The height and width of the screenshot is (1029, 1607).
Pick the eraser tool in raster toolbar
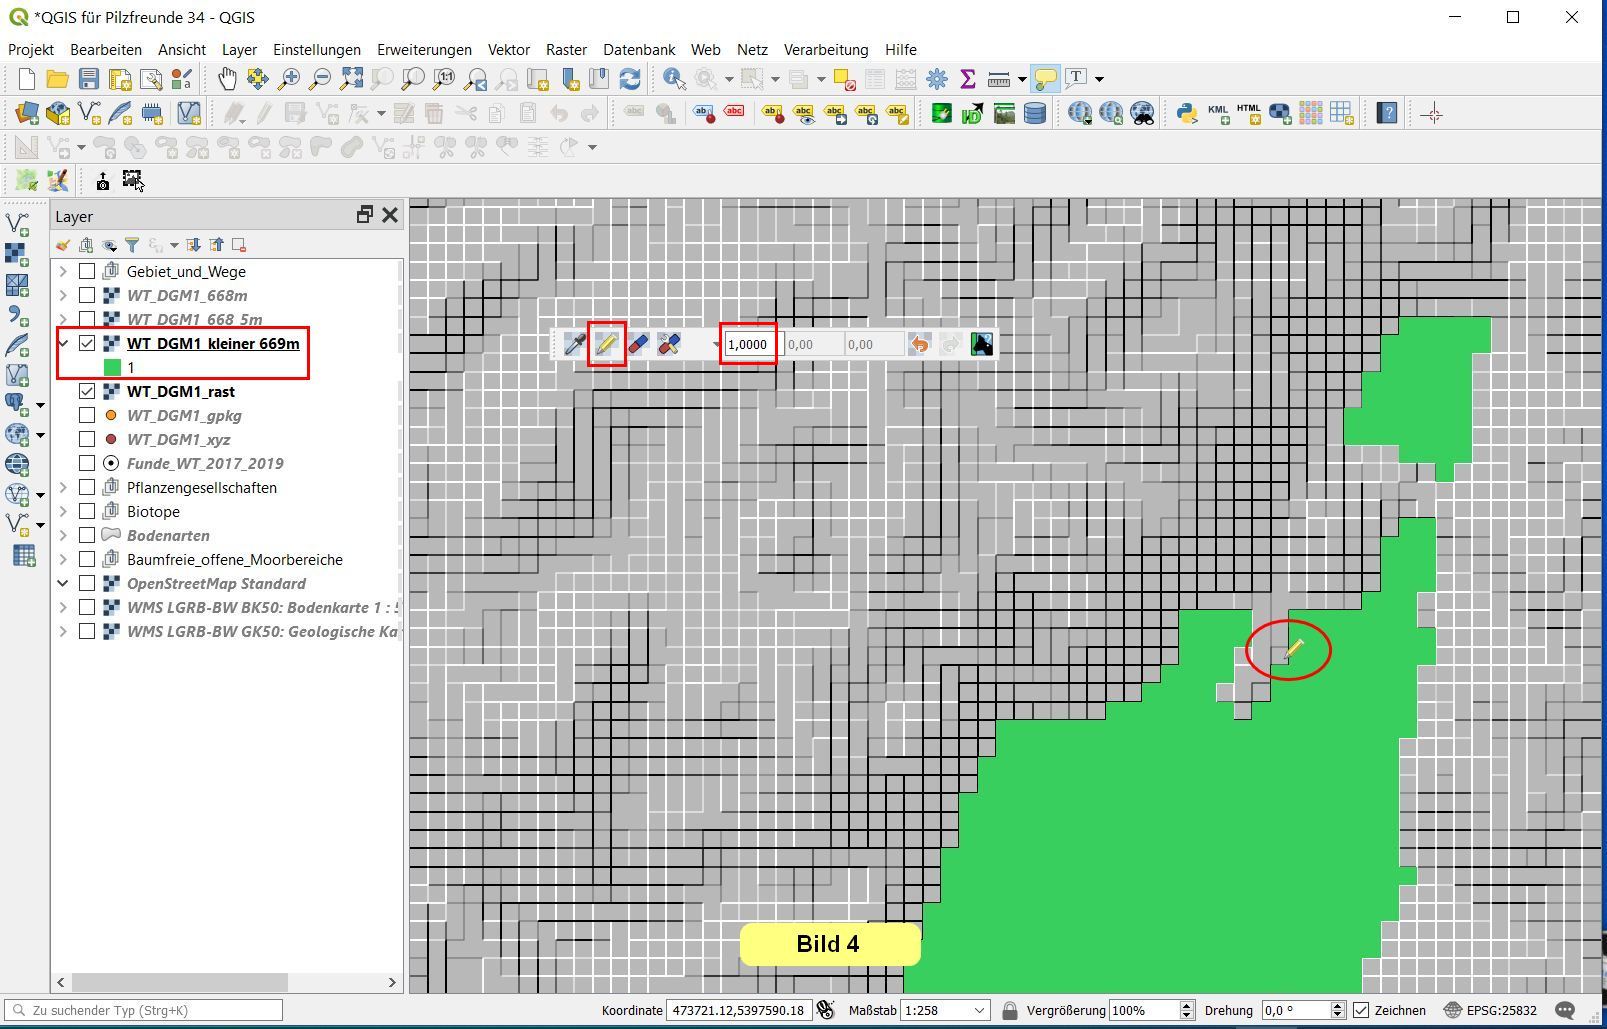pos(637,344)
